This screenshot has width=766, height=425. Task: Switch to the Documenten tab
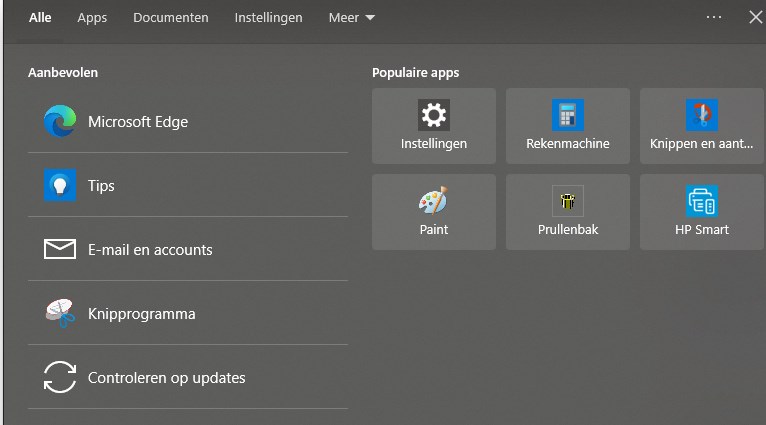[170, 18]
